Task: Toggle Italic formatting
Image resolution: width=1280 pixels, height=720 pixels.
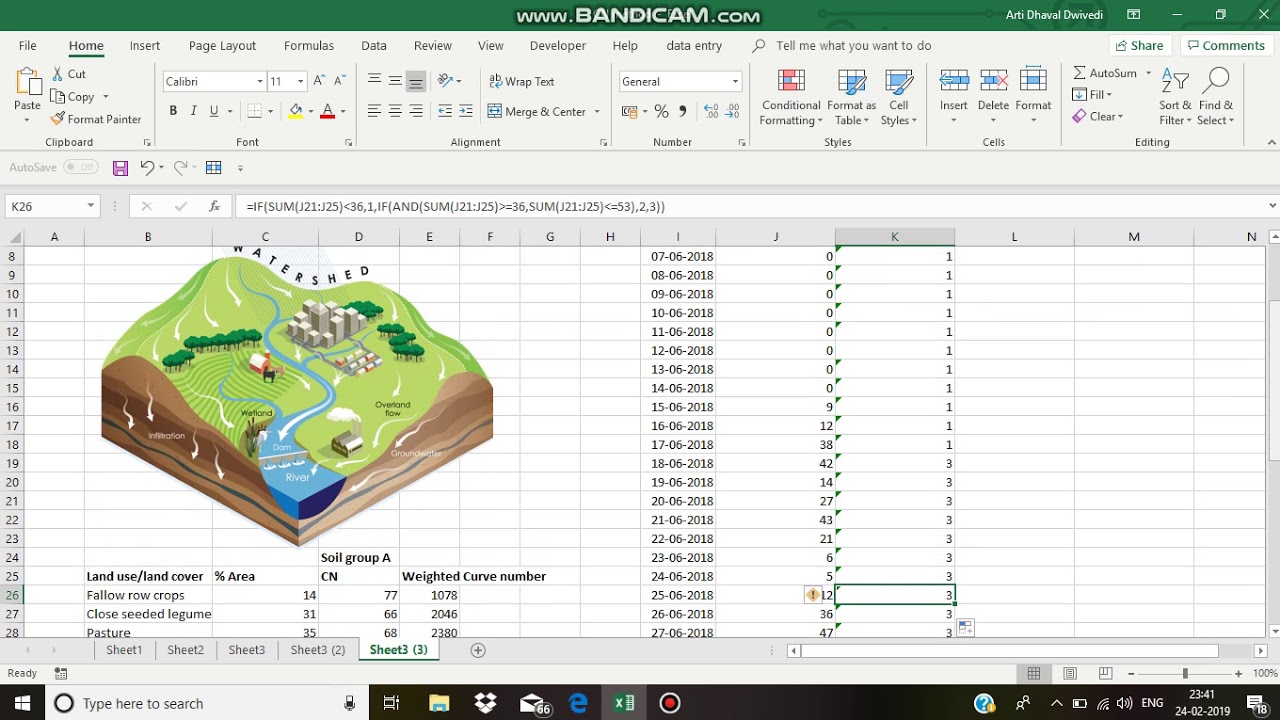Action: pyautogui.click(x=194, y=111)
